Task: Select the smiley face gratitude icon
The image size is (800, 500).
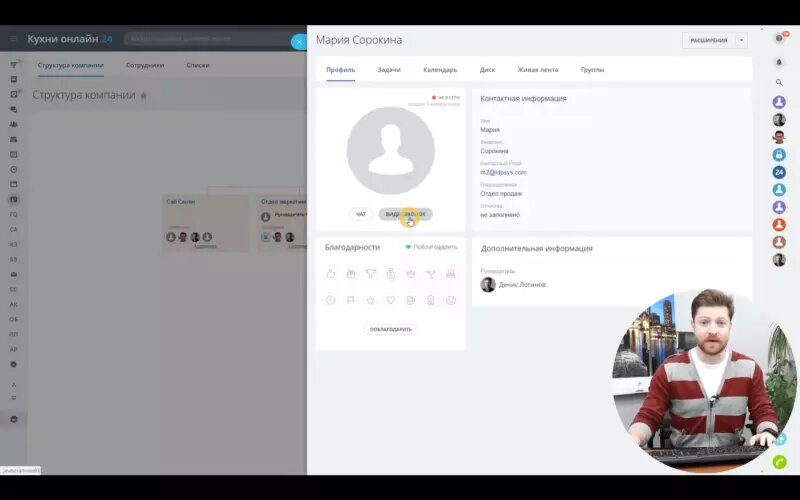Action: point(451,301)
